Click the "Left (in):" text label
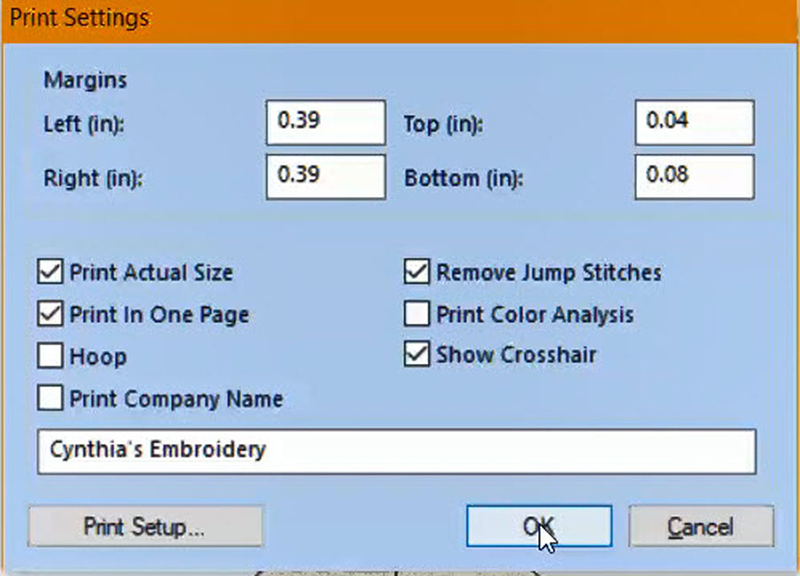Viewport: 800px width, 576px height. (90, 125)
